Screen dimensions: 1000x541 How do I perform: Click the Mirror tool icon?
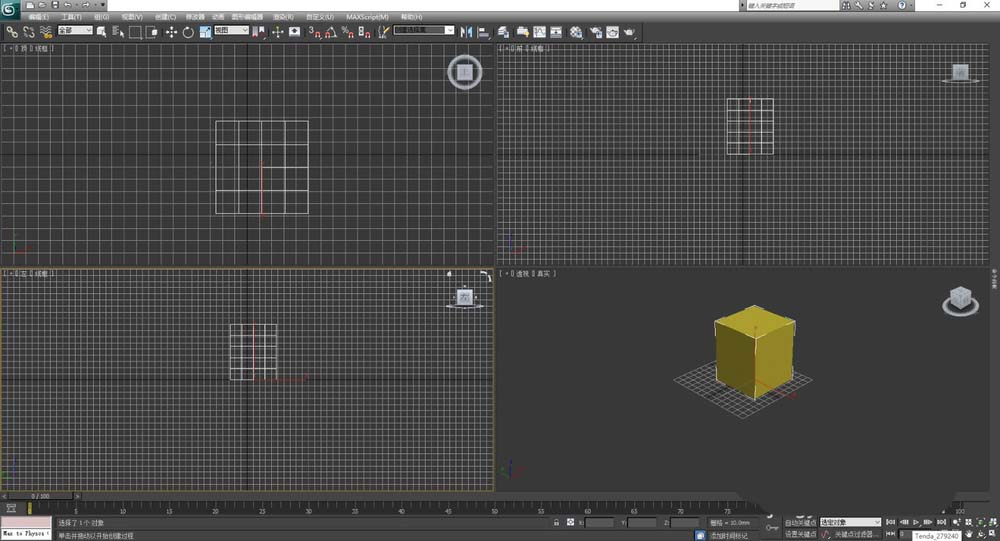466,31
